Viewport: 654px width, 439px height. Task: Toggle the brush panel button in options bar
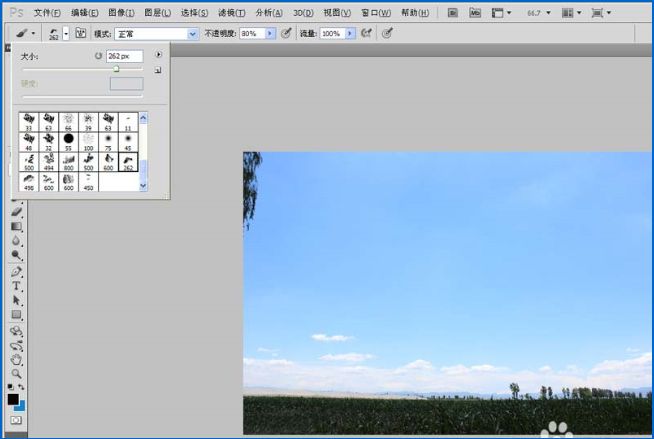81,33
